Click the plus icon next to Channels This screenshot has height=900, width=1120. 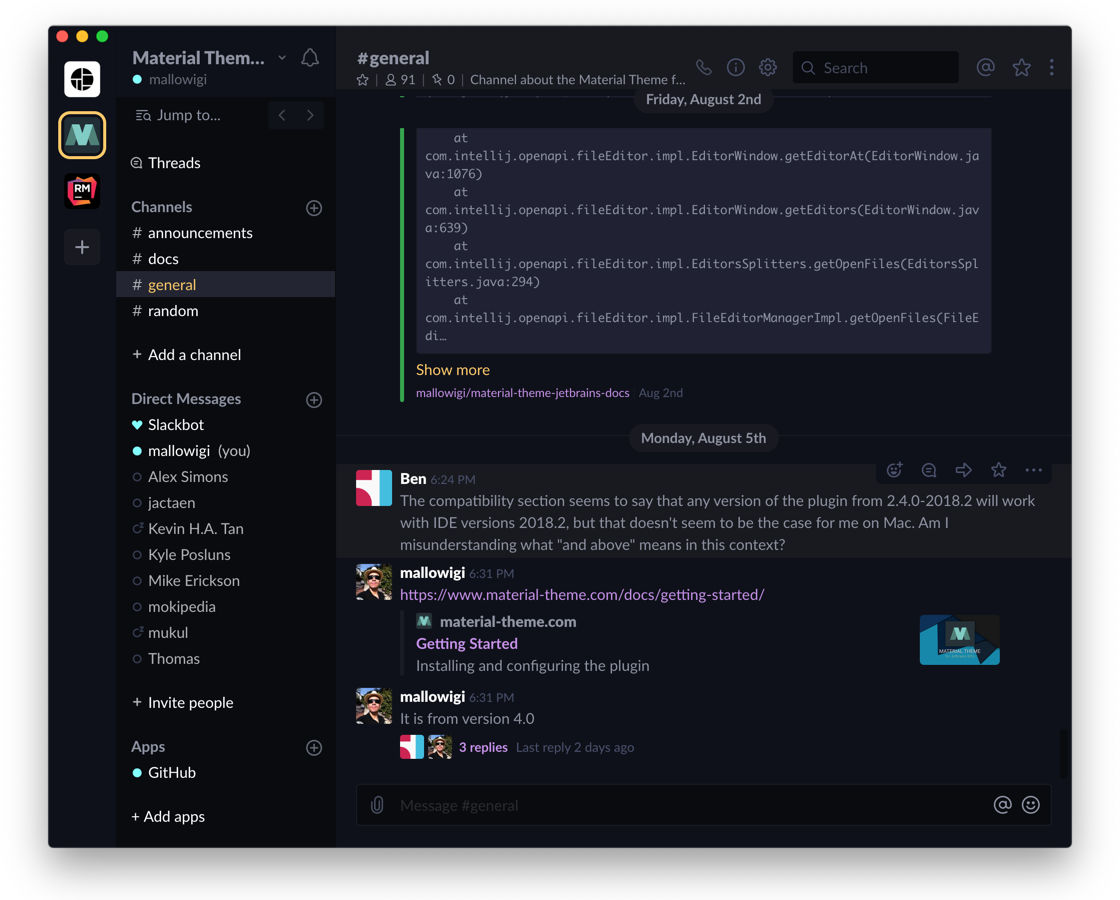(x=314, y=208)
